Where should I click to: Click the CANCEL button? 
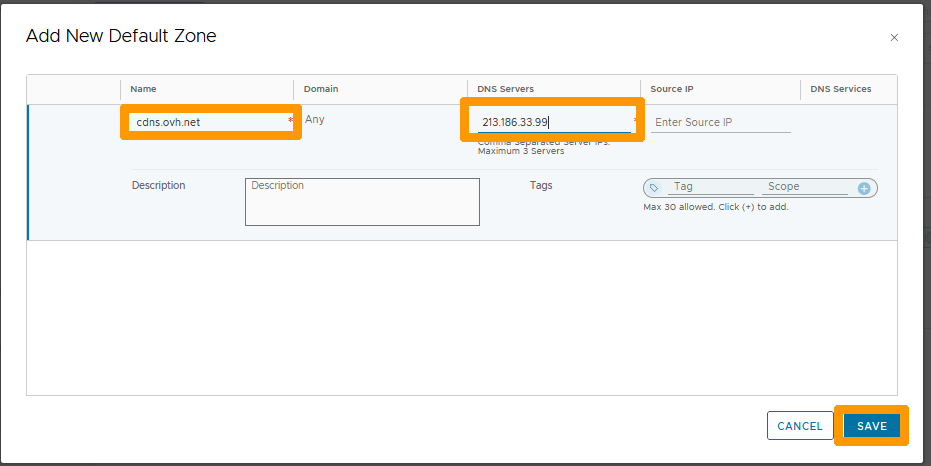point(800,426)
